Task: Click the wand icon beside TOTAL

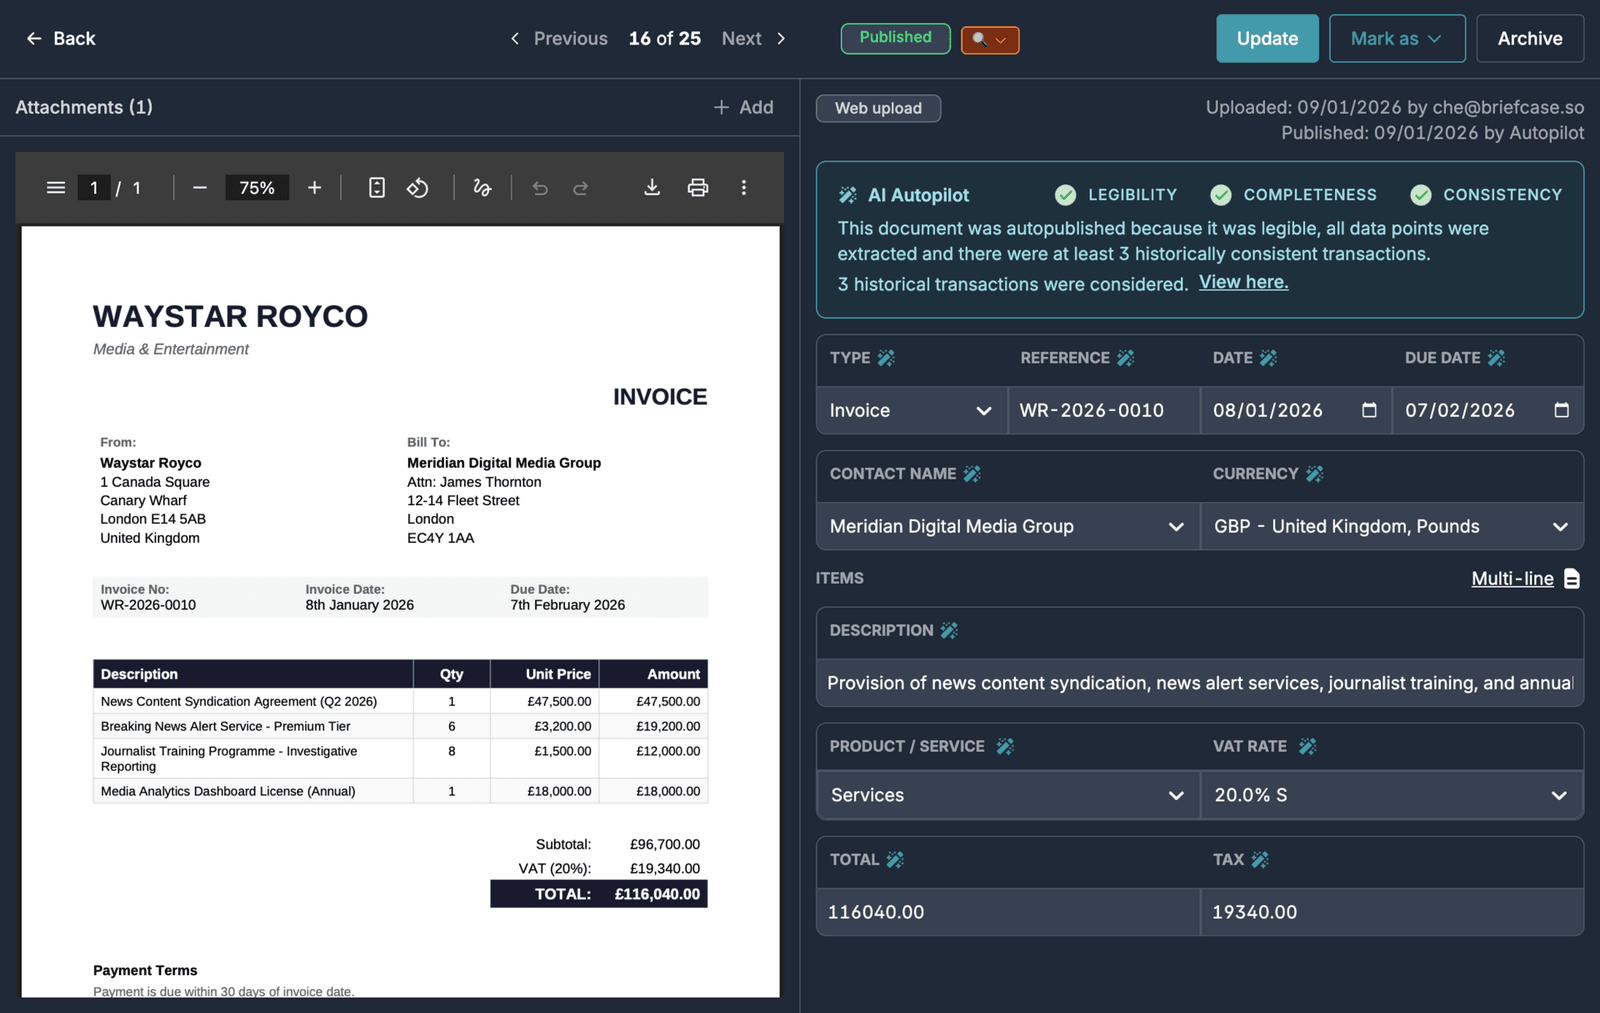Action: click(895, 860)
